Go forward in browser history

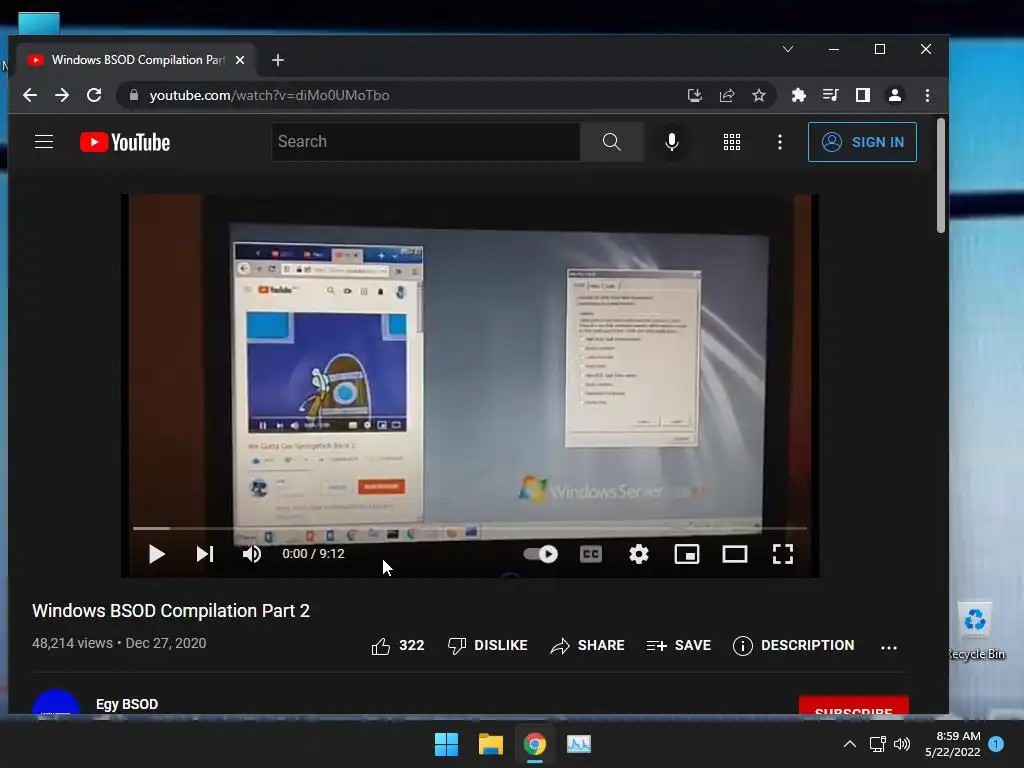[62, 95]
